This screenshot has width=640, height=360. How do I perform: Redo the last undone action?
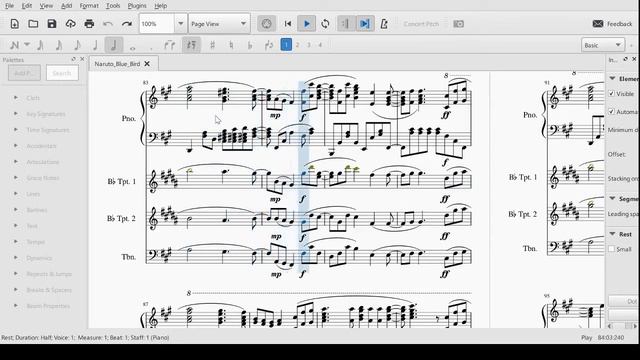pyautogui.click(x=127, y=24)
